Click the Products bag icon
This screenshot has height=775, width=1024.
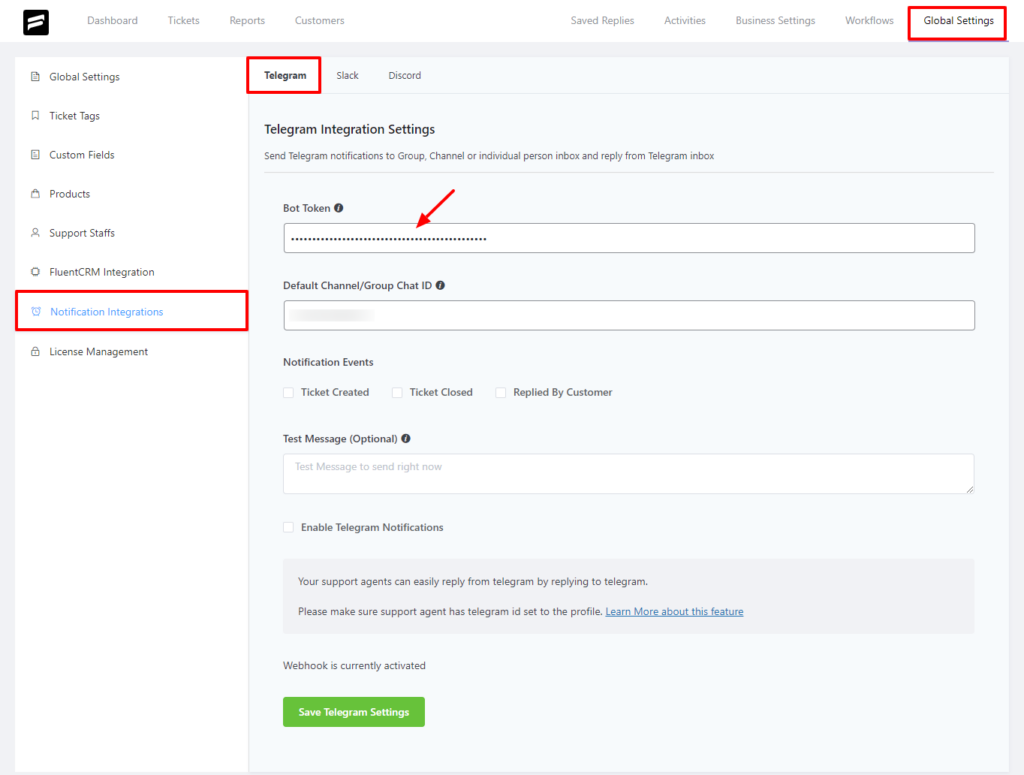pos(35,194)
